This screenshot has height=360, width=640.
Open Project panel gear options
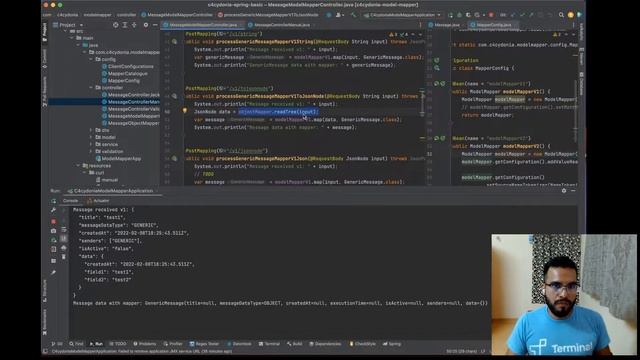coord(146,25)
